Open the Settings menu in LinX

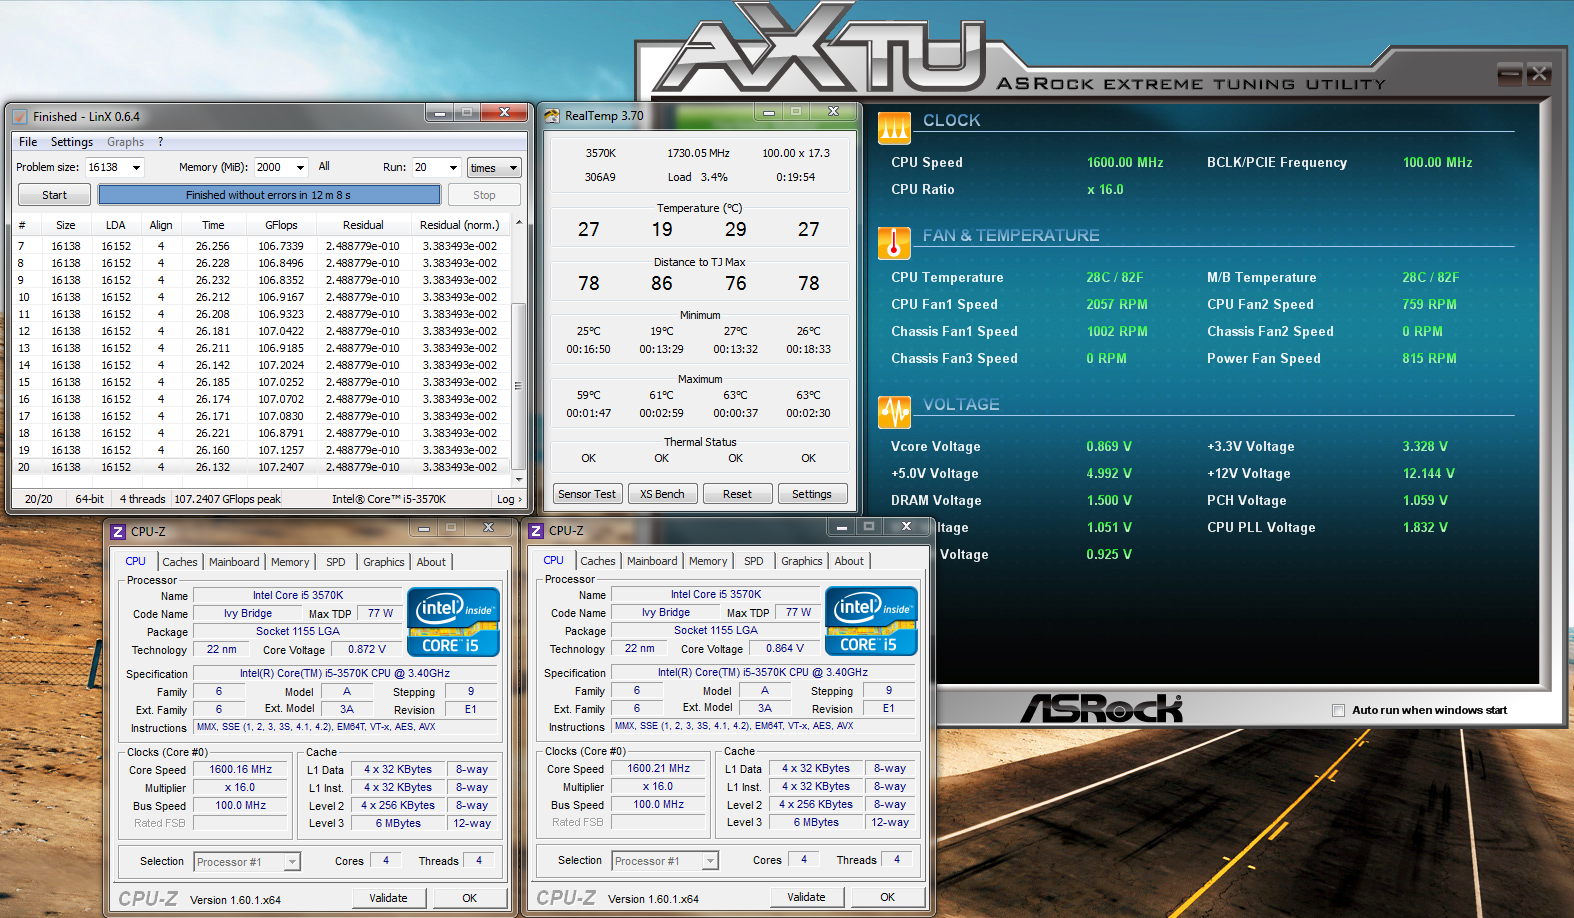point(72,142)
